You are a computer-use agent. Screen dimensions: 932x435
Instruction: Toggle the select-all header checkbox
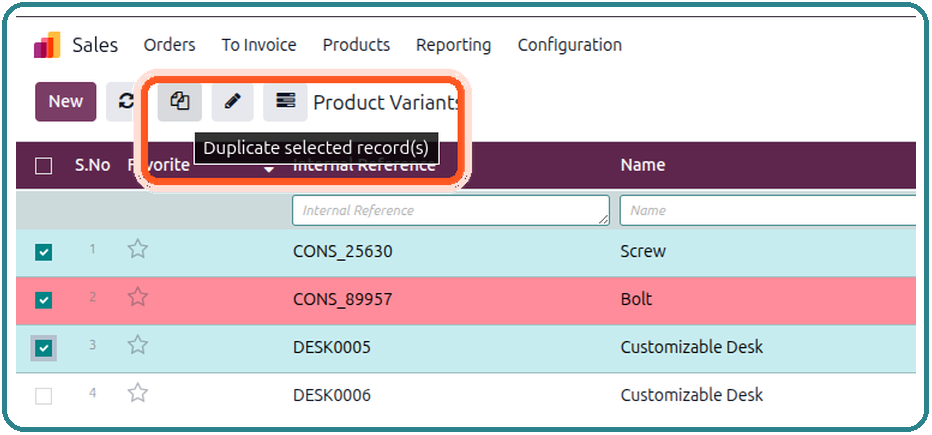pyautogui.click(x=43, y=166)
